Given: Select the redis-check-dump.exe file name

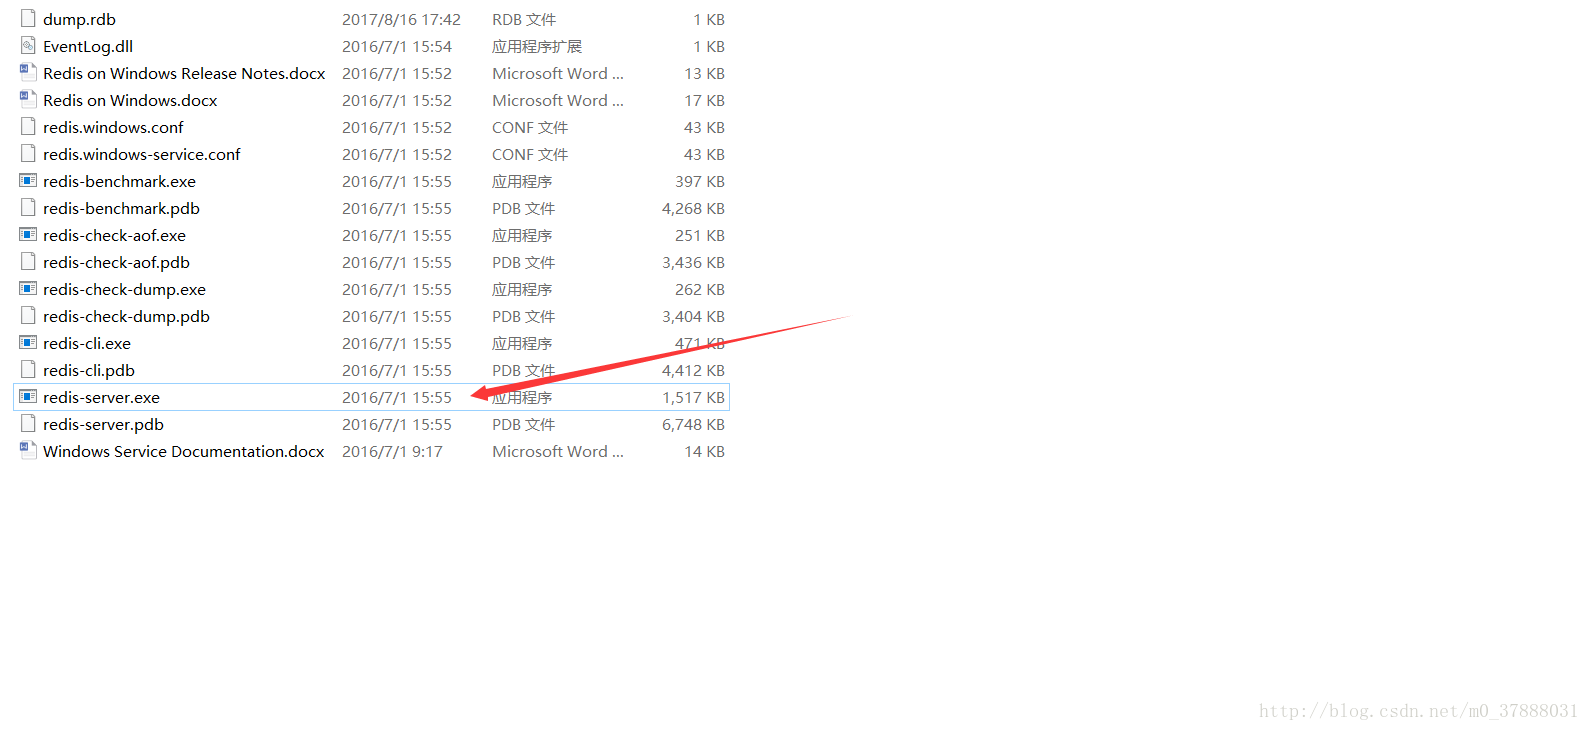Looking at the screenshot, I should (124, 290).
